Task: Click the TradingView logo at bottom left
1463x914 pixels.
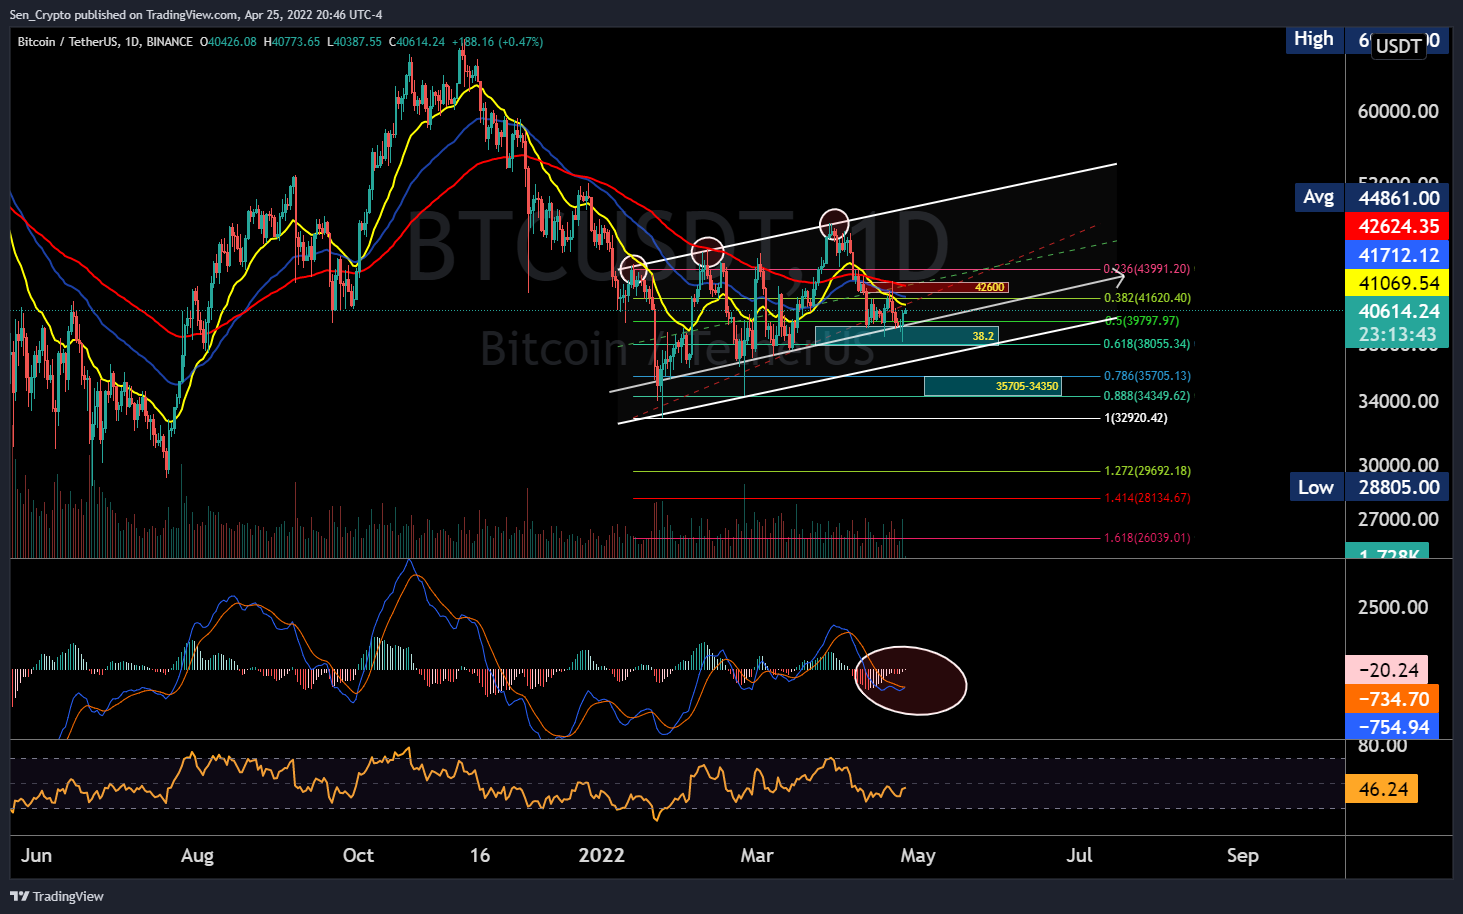Action: [57, 896]
